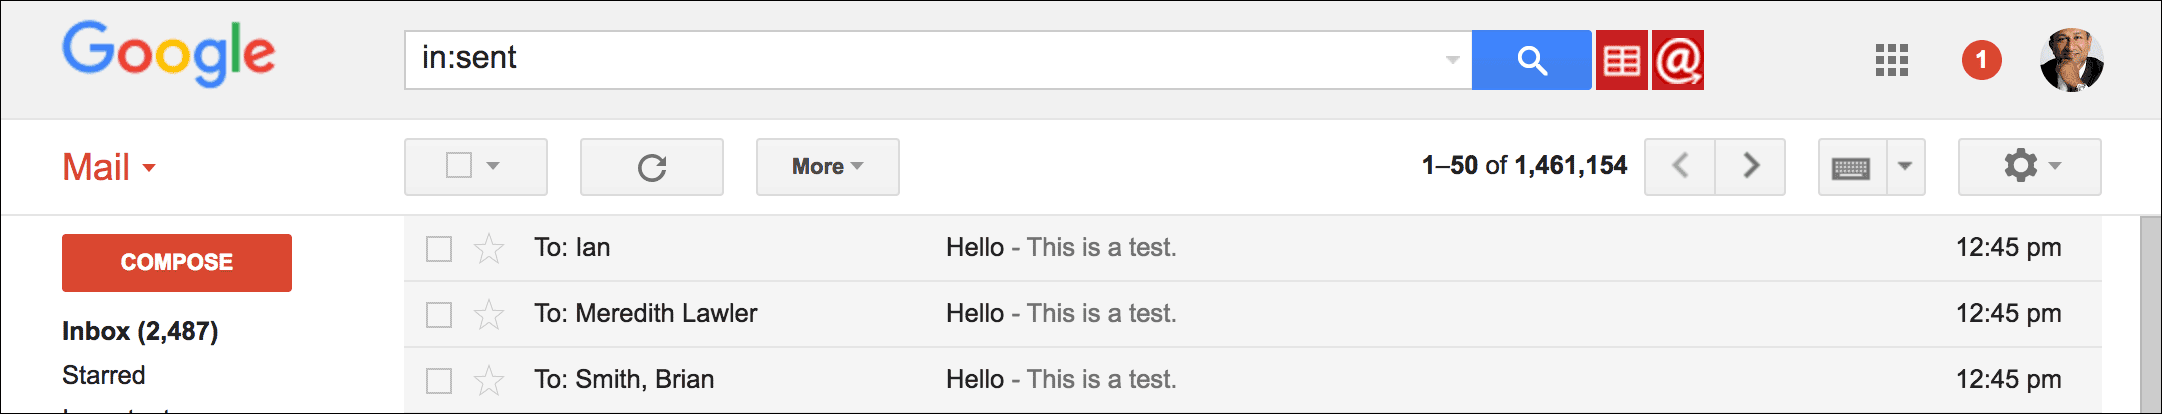Click the red spreadsheet extension icon
The height and width of the screenshot is (414, 2162).
point(1621,60)
